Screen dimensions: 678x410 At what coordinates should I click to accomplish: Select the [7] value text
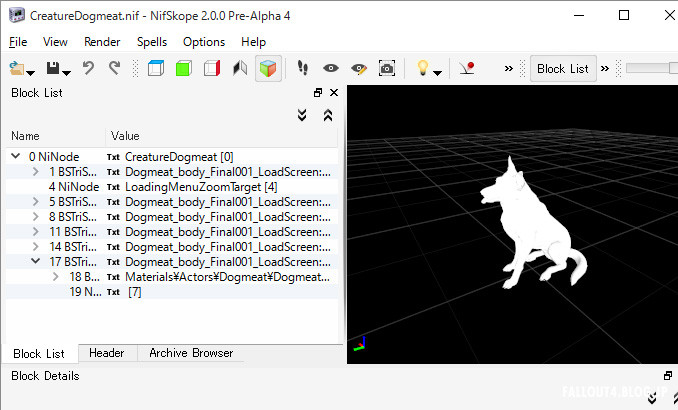coord(135,292)
